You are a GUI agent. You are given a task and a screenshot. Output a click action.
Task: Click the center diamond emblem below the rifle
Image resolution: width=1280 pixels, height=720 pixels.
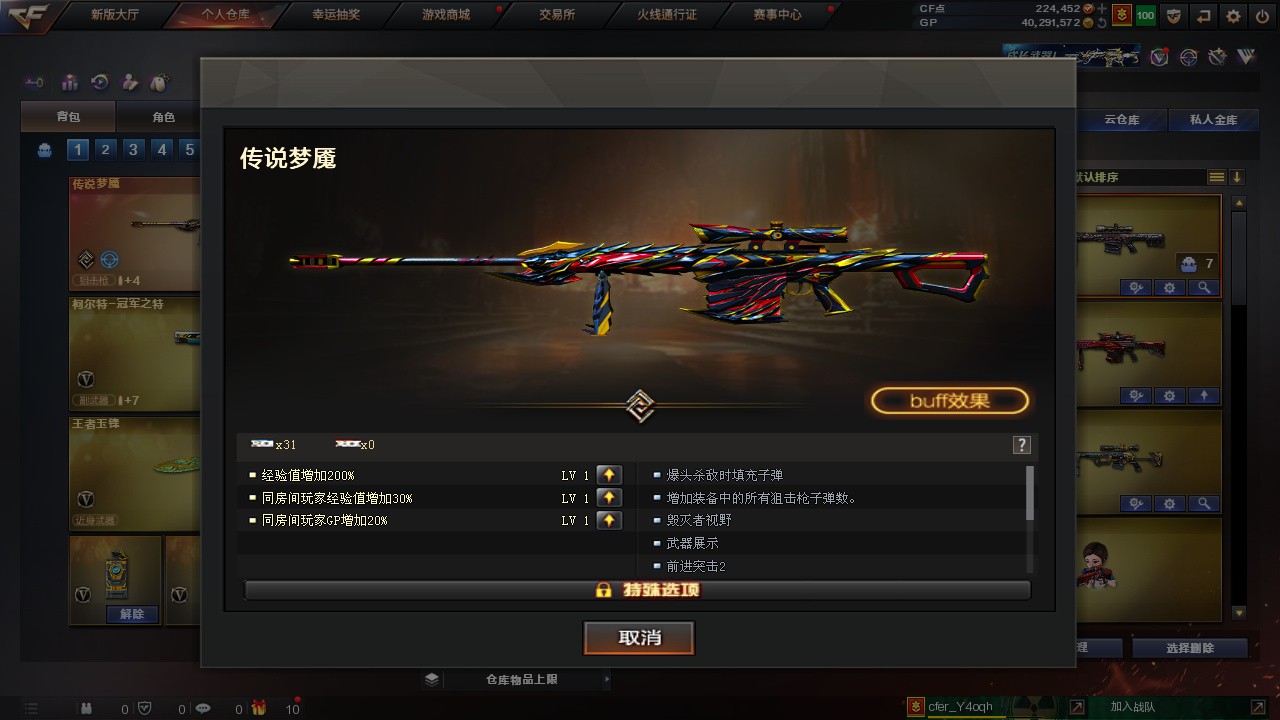(x=640, y=405)
